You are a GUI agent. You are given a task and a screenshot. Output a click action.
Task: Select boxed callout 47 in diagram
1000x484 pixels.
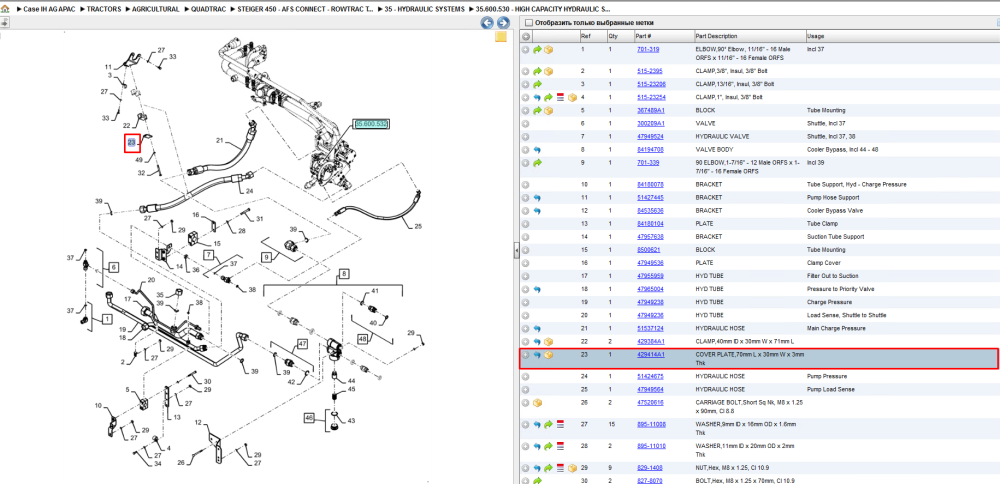click(302, 344)
